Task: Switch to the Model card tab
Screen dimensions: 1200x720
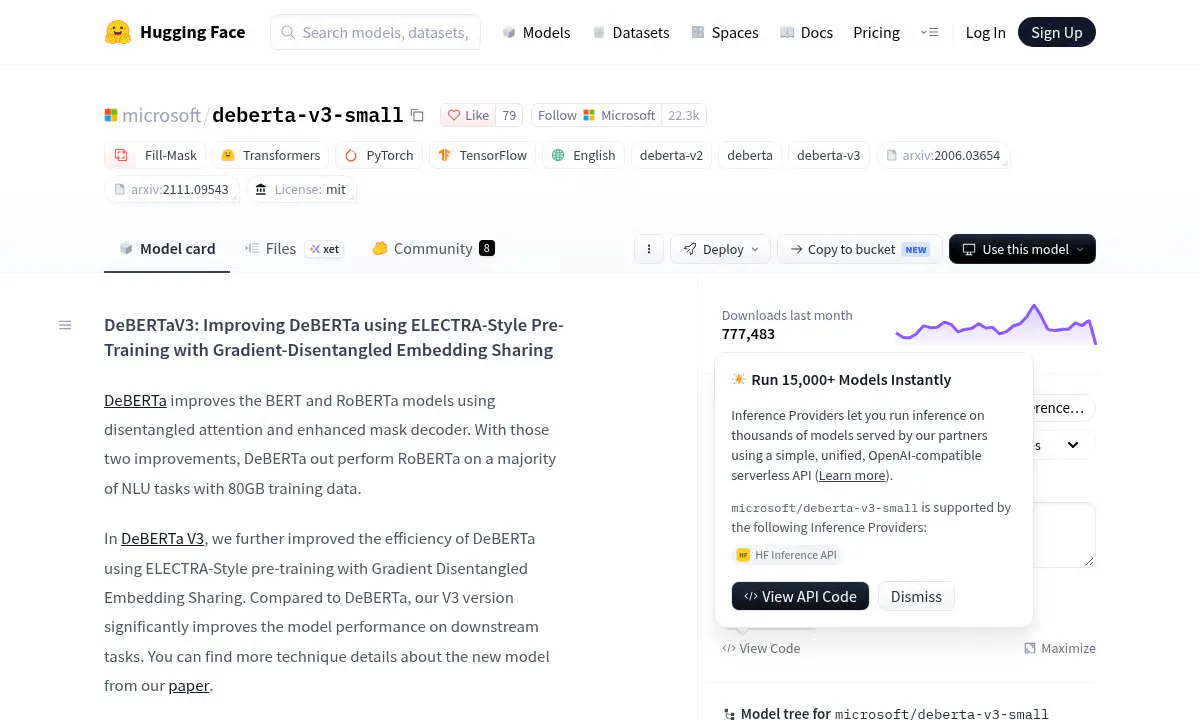Action: (167, 249)
